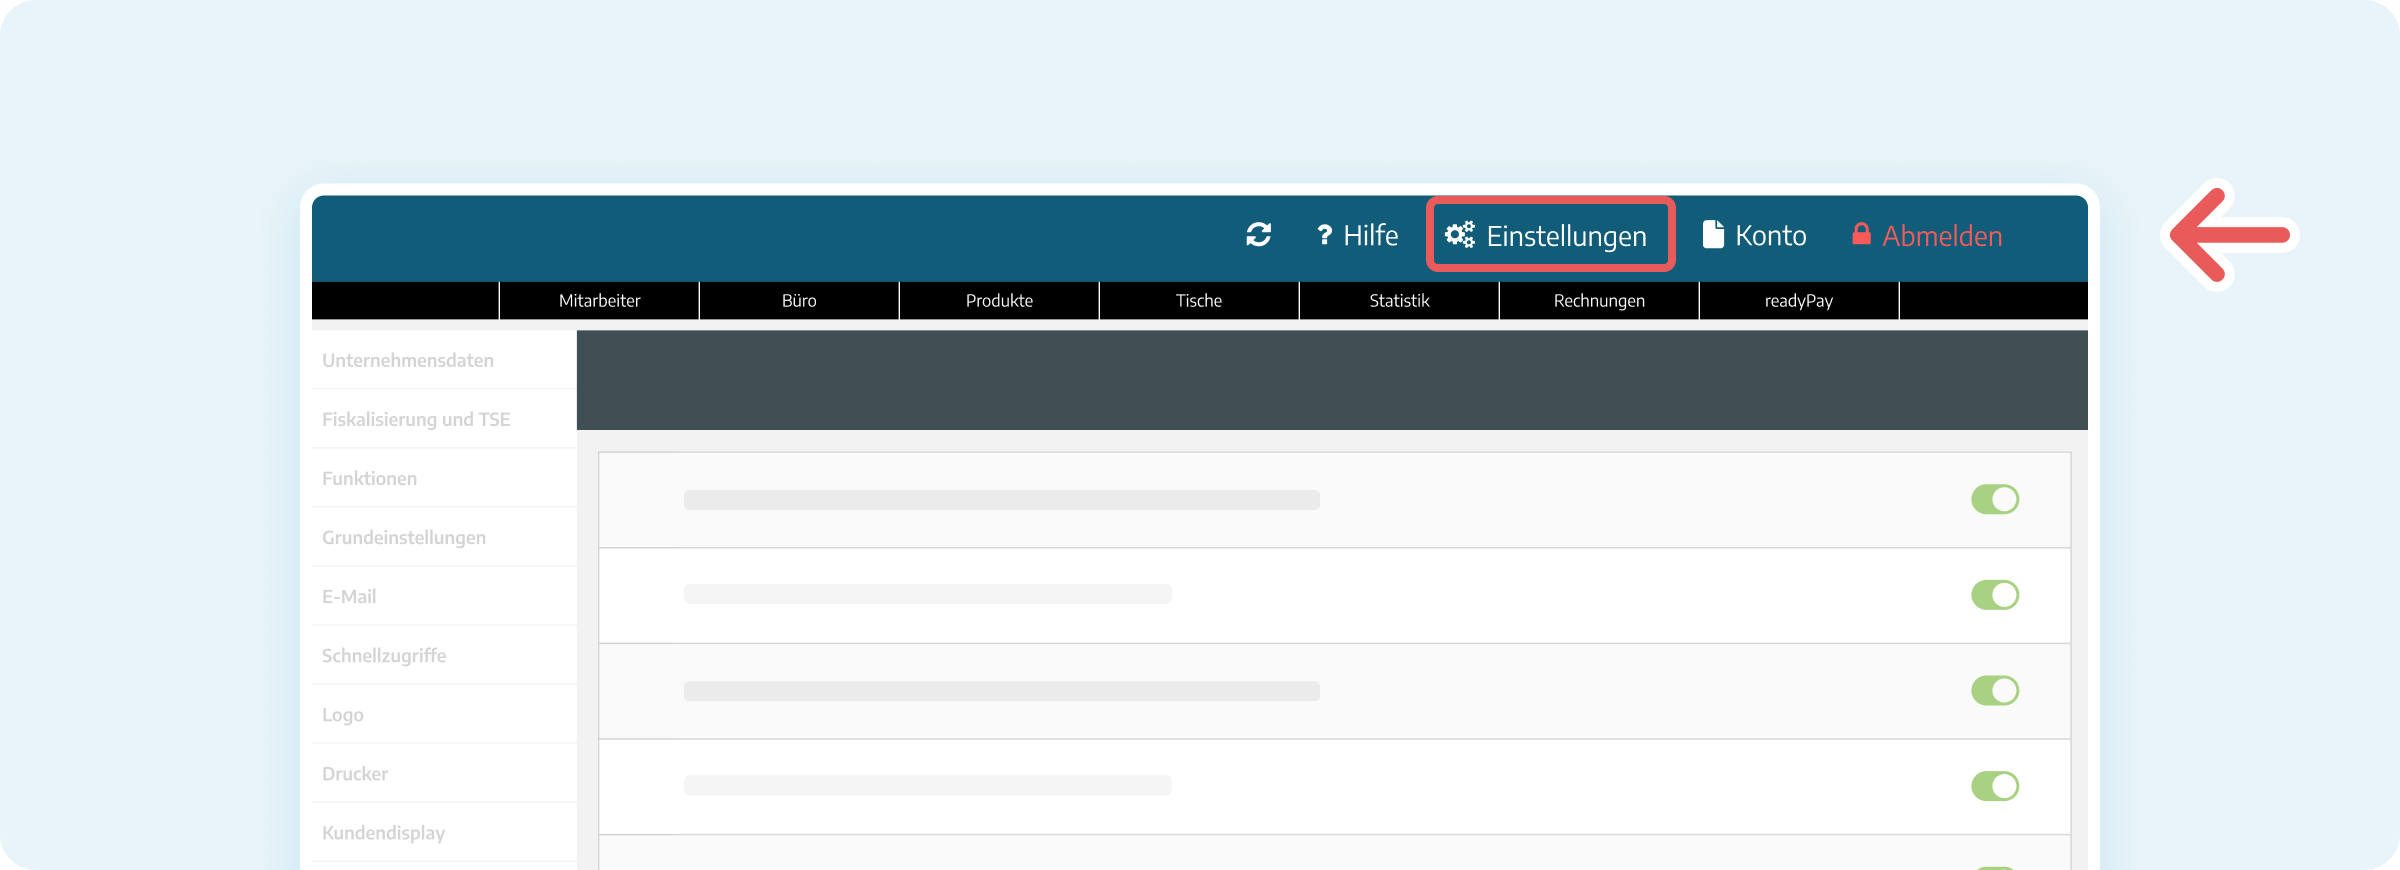Select Kundendisplay in sidebar

click(x=444, y=832)
